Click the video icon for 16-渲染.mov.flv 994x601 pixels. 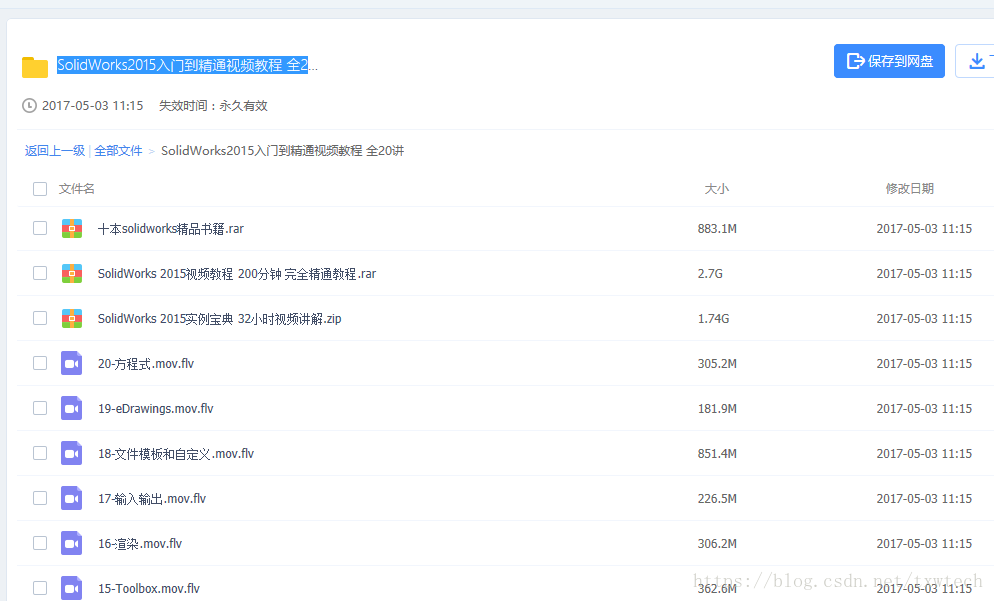coord(72,543)
